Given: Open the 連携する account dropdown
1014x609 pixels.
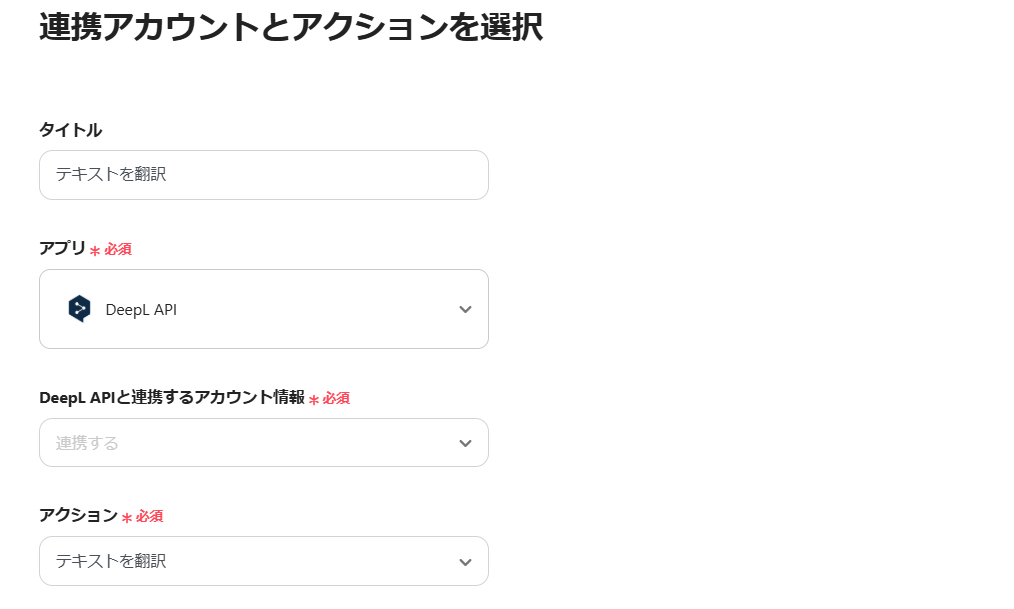Looking at the screenshot, I should (264, 442).
